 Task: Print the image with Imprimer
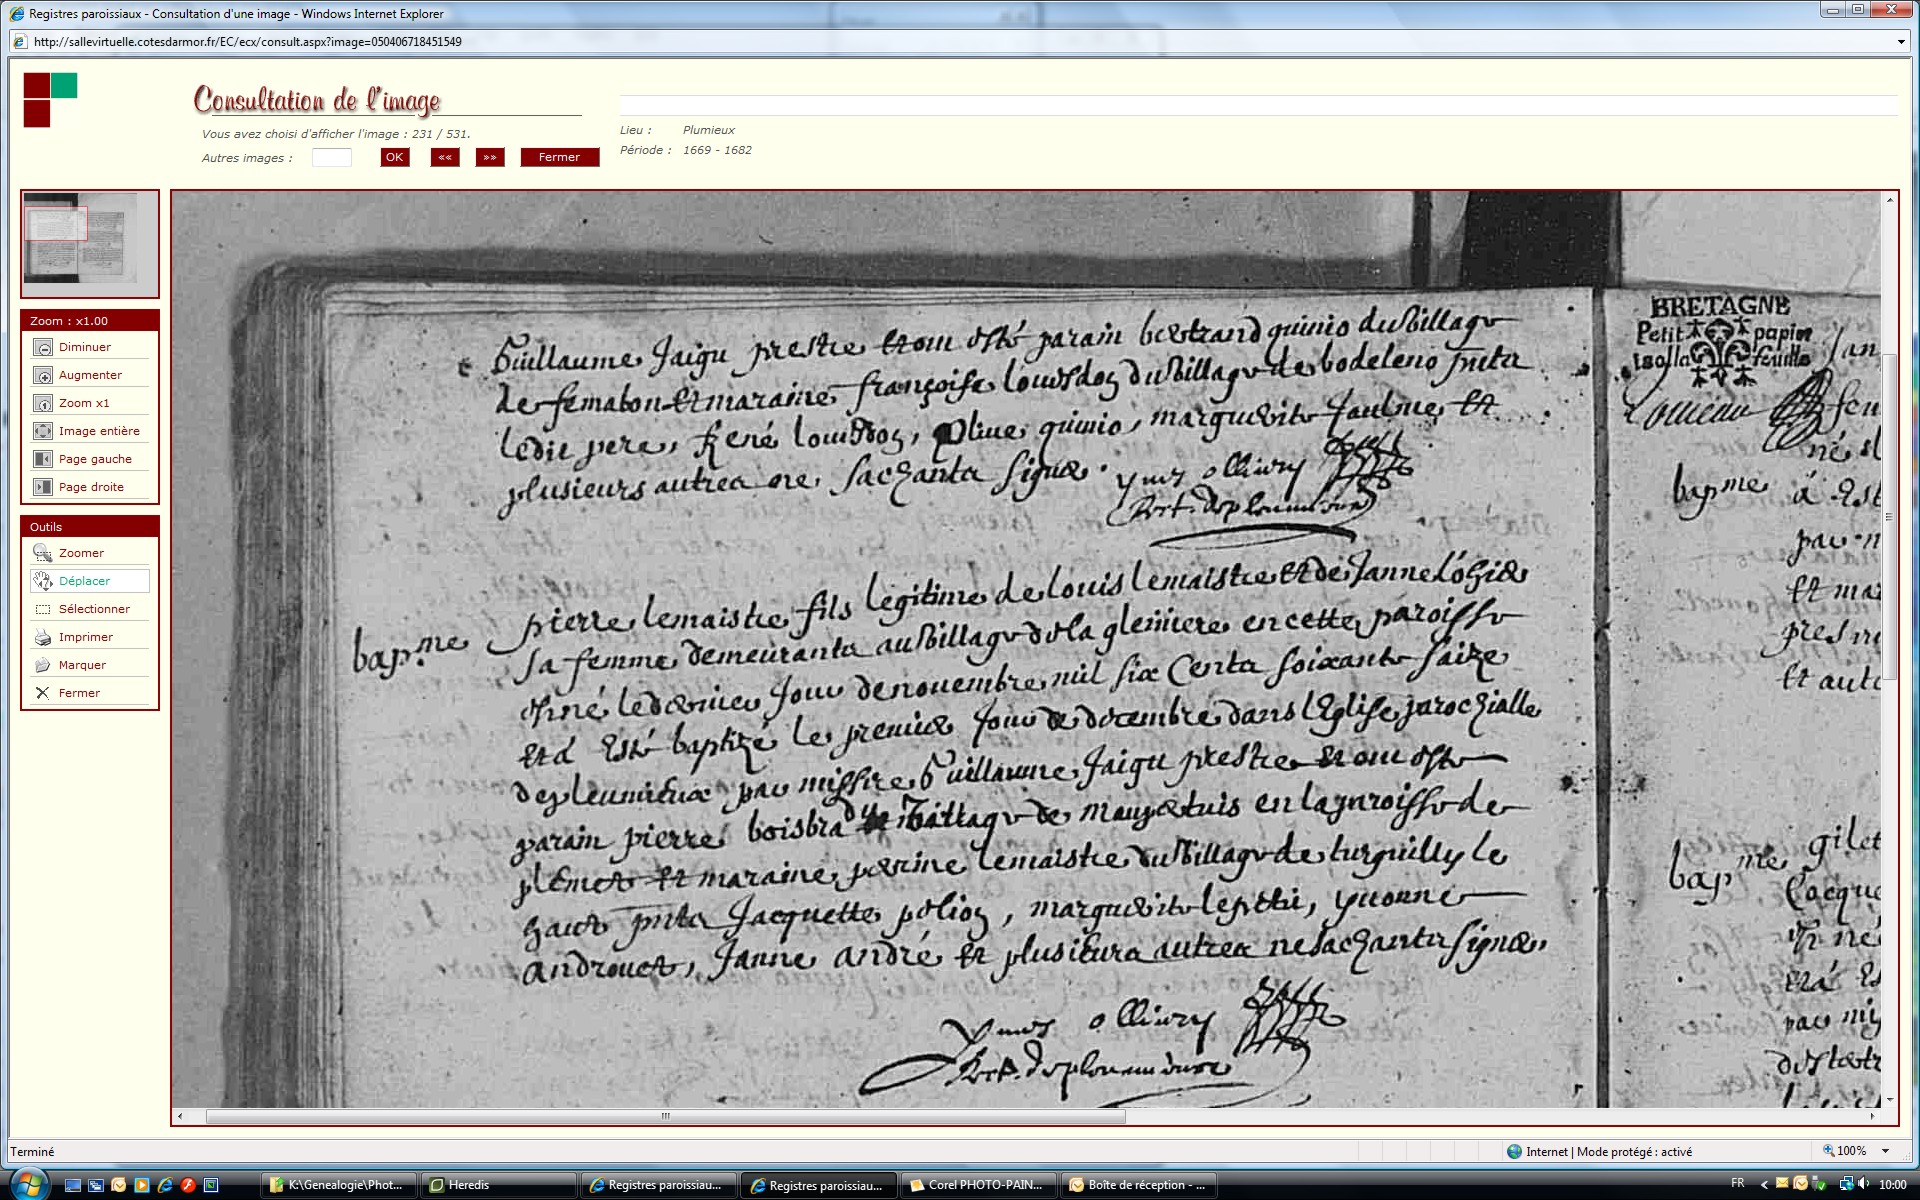point(43,637)
